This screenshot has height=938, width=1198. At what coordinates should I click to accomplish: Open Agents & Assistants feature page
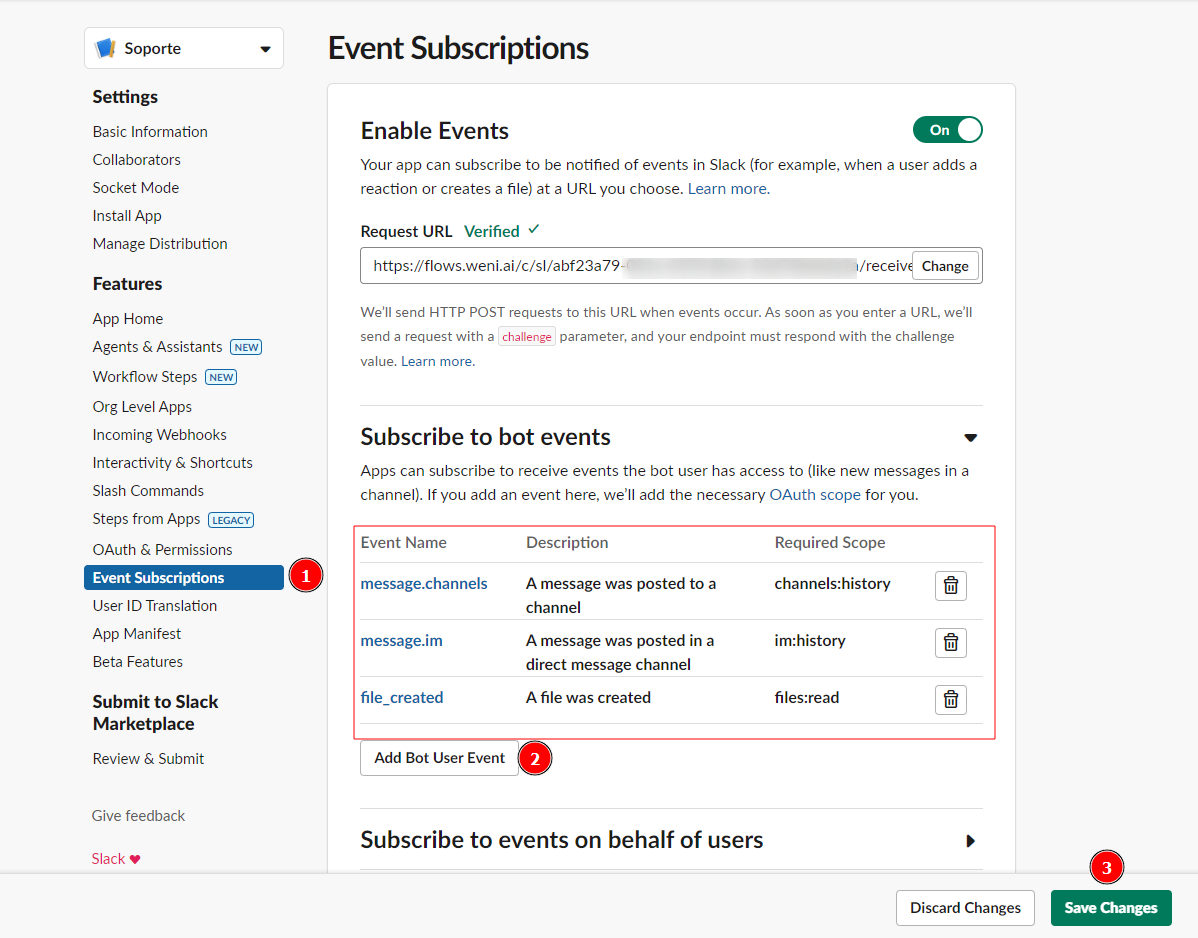tap(157, 347)
